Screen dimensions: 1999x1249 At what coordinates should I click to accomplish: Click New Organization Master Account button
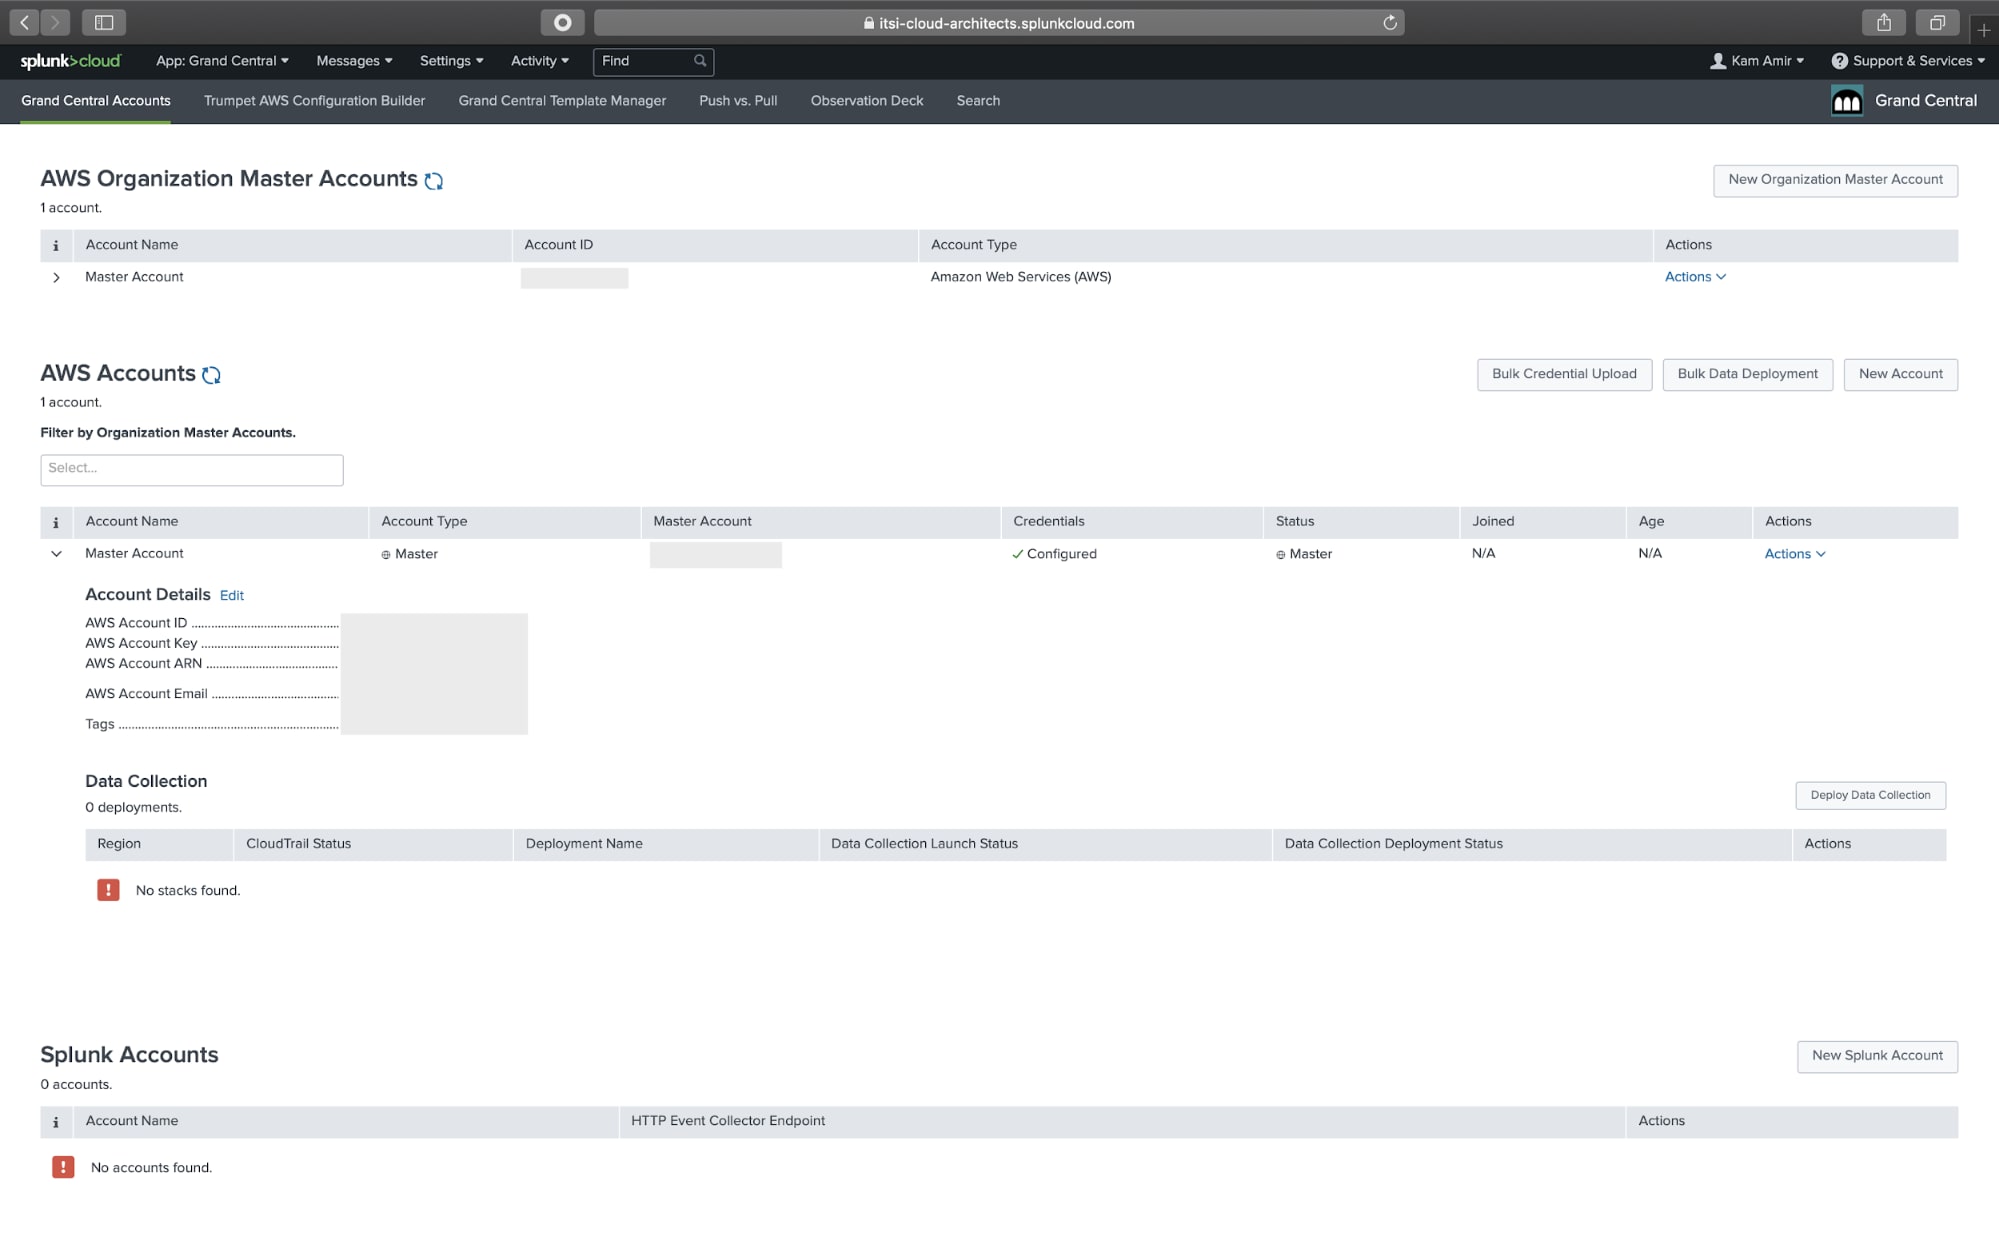point(1835,180)
